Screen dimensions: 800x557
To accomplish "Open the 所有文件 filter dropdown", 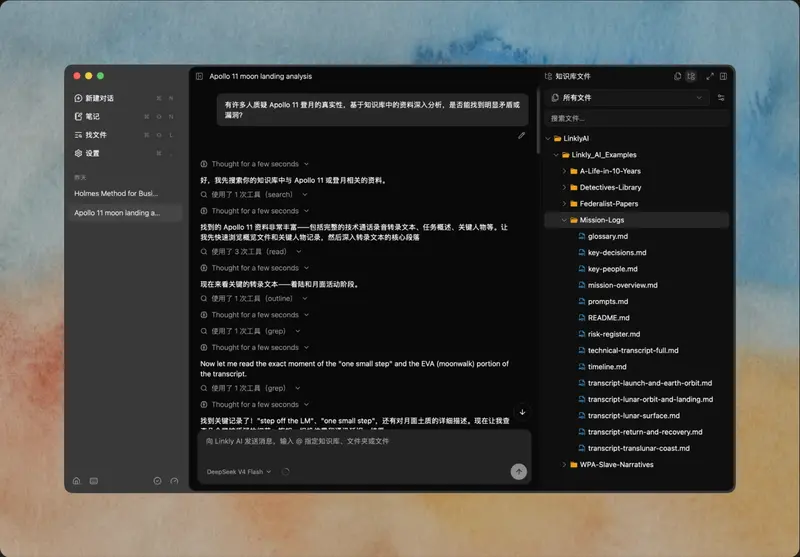I will coord(627,97).
